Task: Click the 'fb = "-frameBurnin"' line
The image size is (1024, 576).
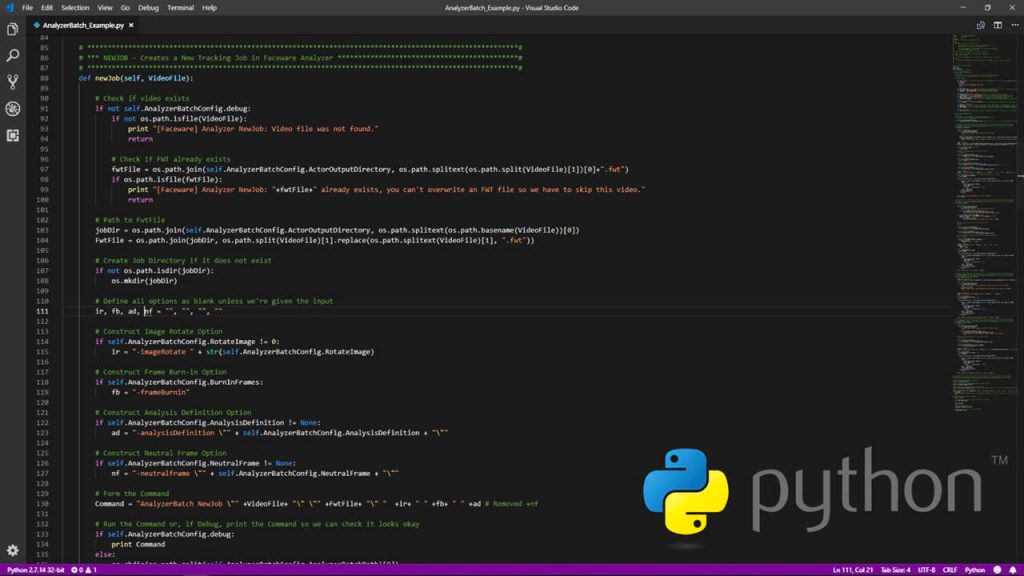Action: (150, 392)
